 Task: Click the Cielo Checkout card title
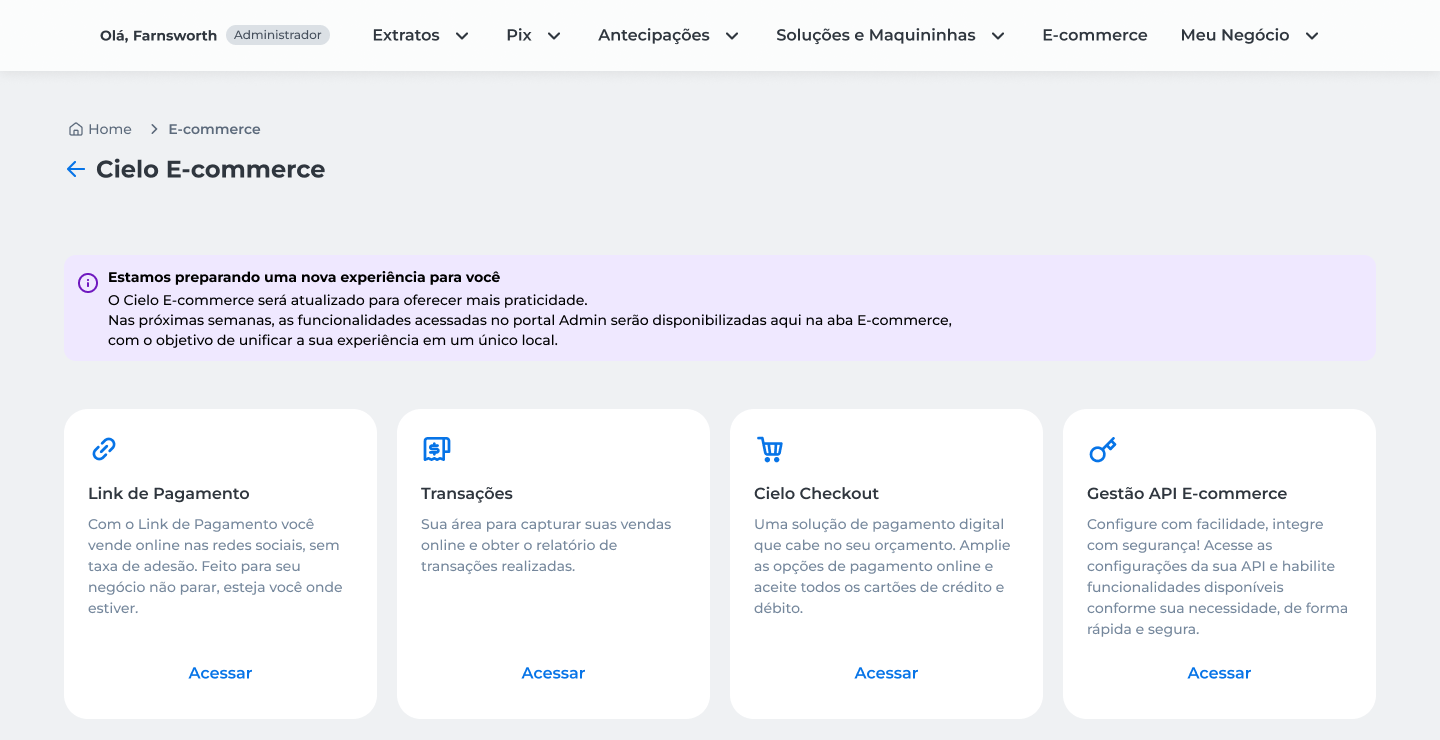pos(816,493)
